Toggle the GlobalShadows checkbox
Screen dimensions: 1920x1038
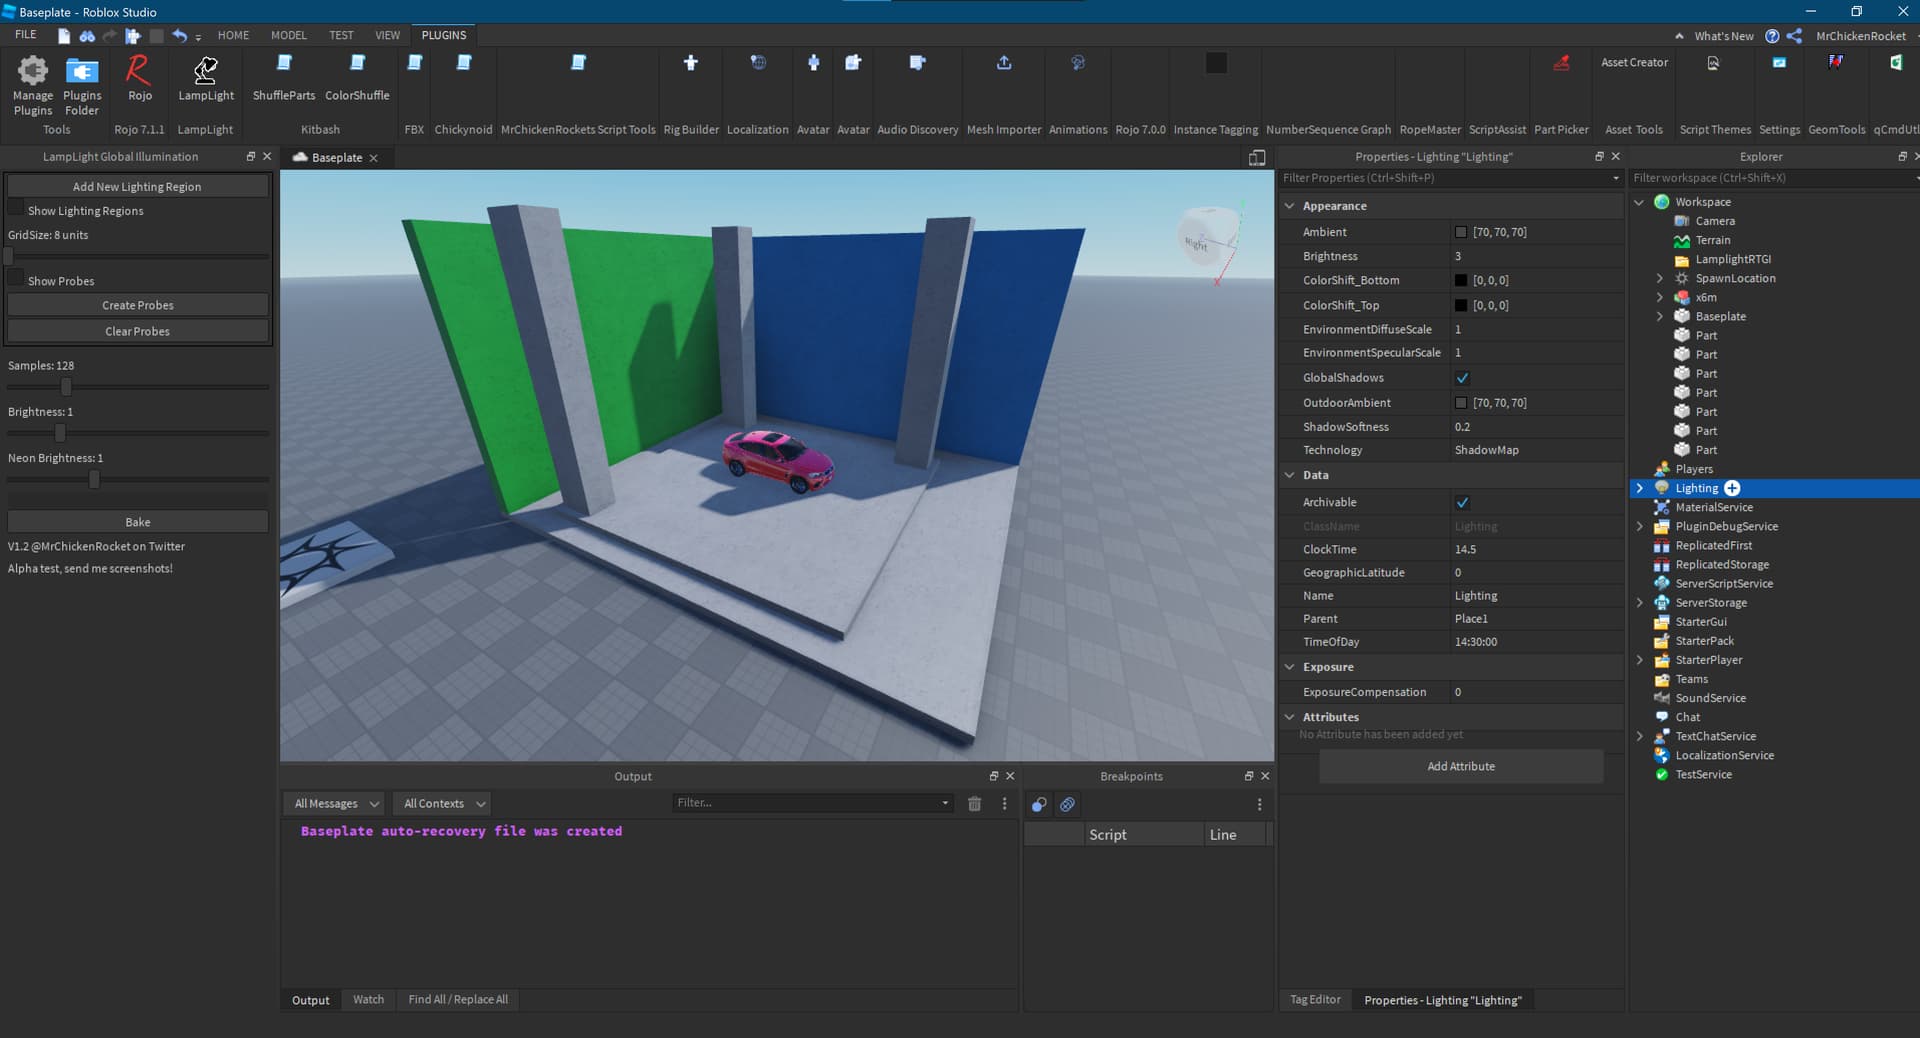[1462, 378]
